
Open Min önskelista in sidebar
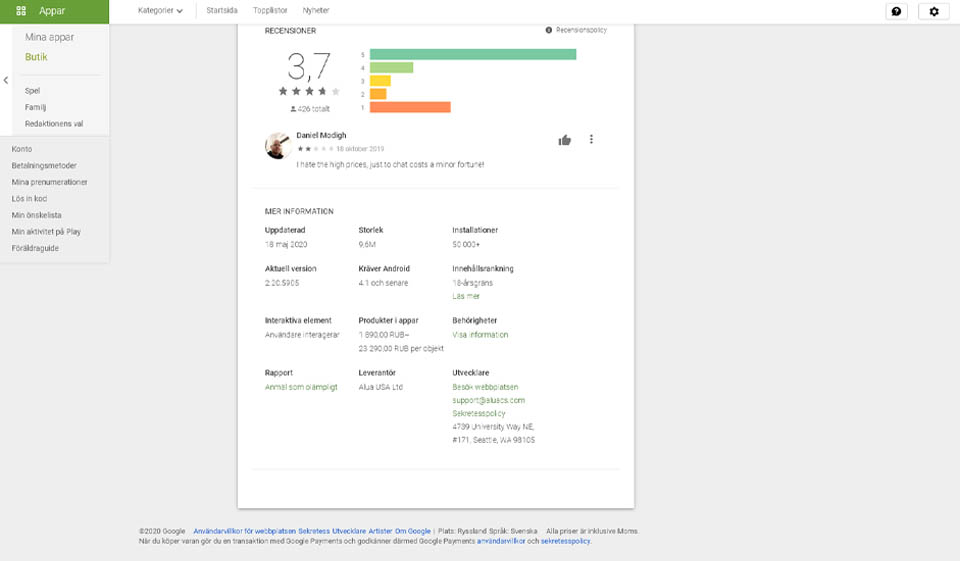pyautogui.click(x=36, y=215)
